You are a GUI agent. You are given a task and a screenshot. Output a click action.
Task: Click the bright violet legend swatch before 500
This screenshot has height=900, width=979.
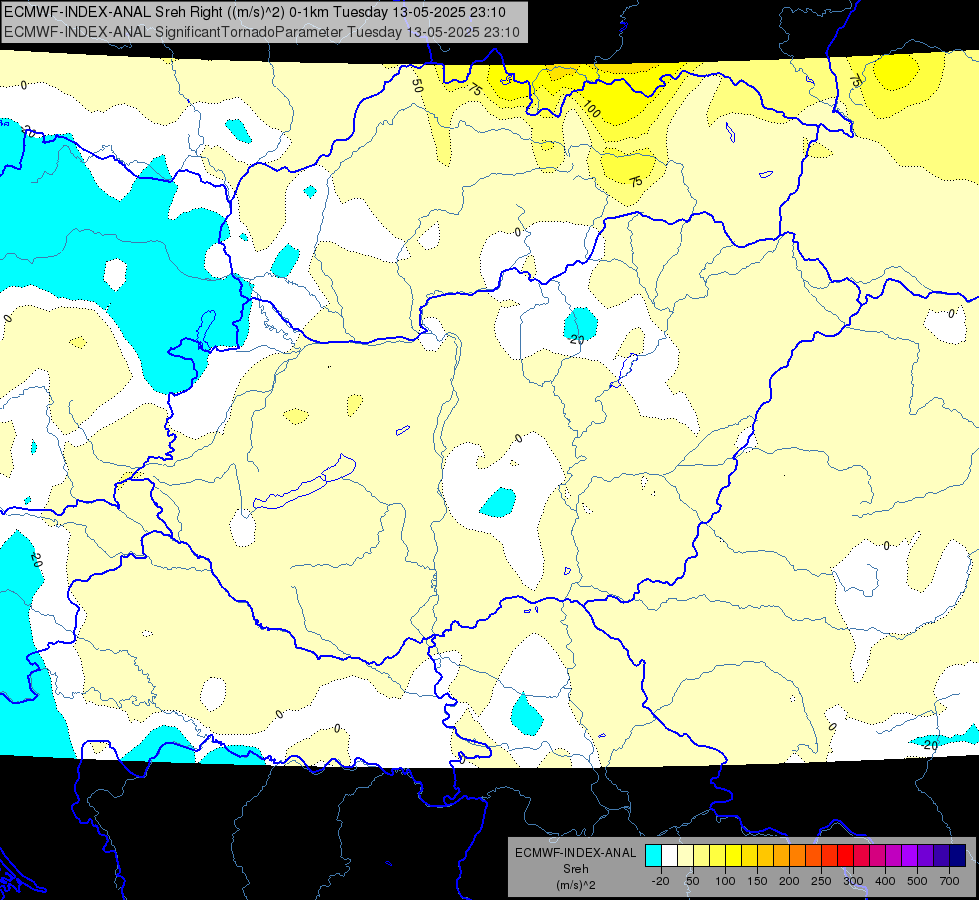coord(910,856)
